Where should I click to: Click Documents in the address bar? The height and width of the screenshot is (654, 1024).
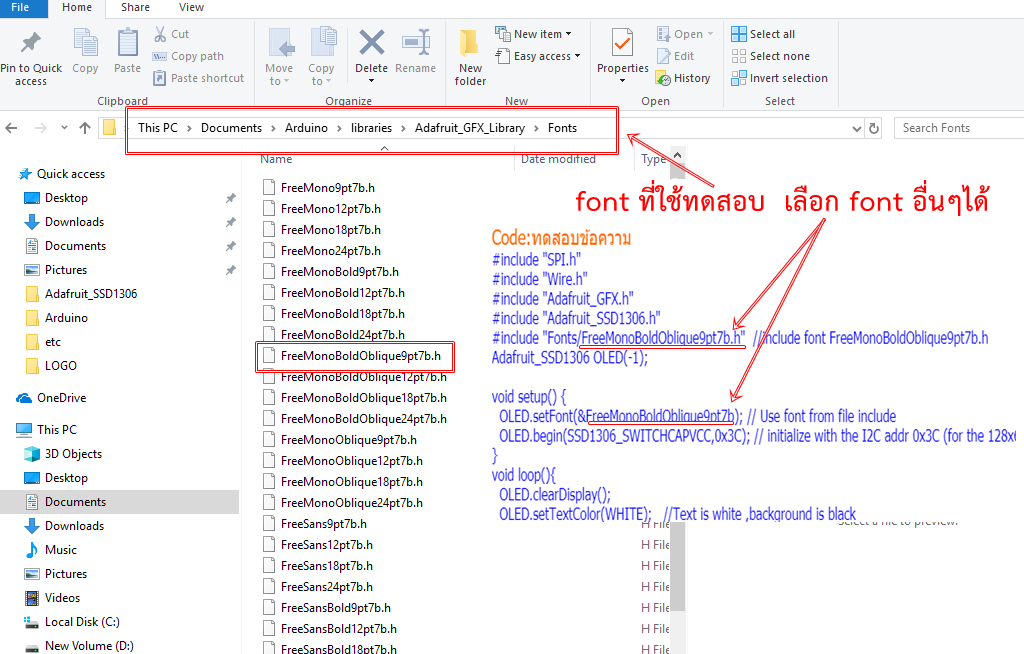(x=231, y=128)
